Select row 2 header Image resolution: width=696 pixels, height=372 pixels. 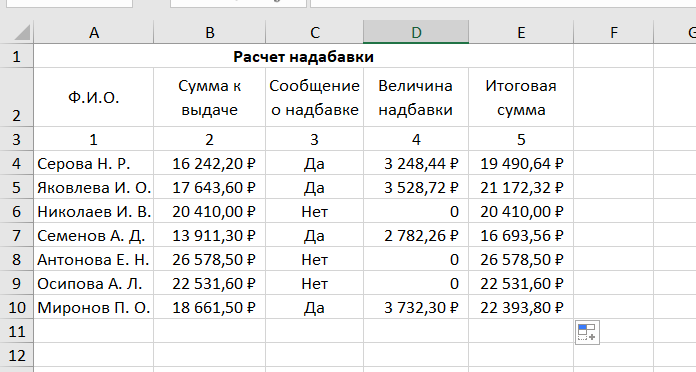coord(16,97)
